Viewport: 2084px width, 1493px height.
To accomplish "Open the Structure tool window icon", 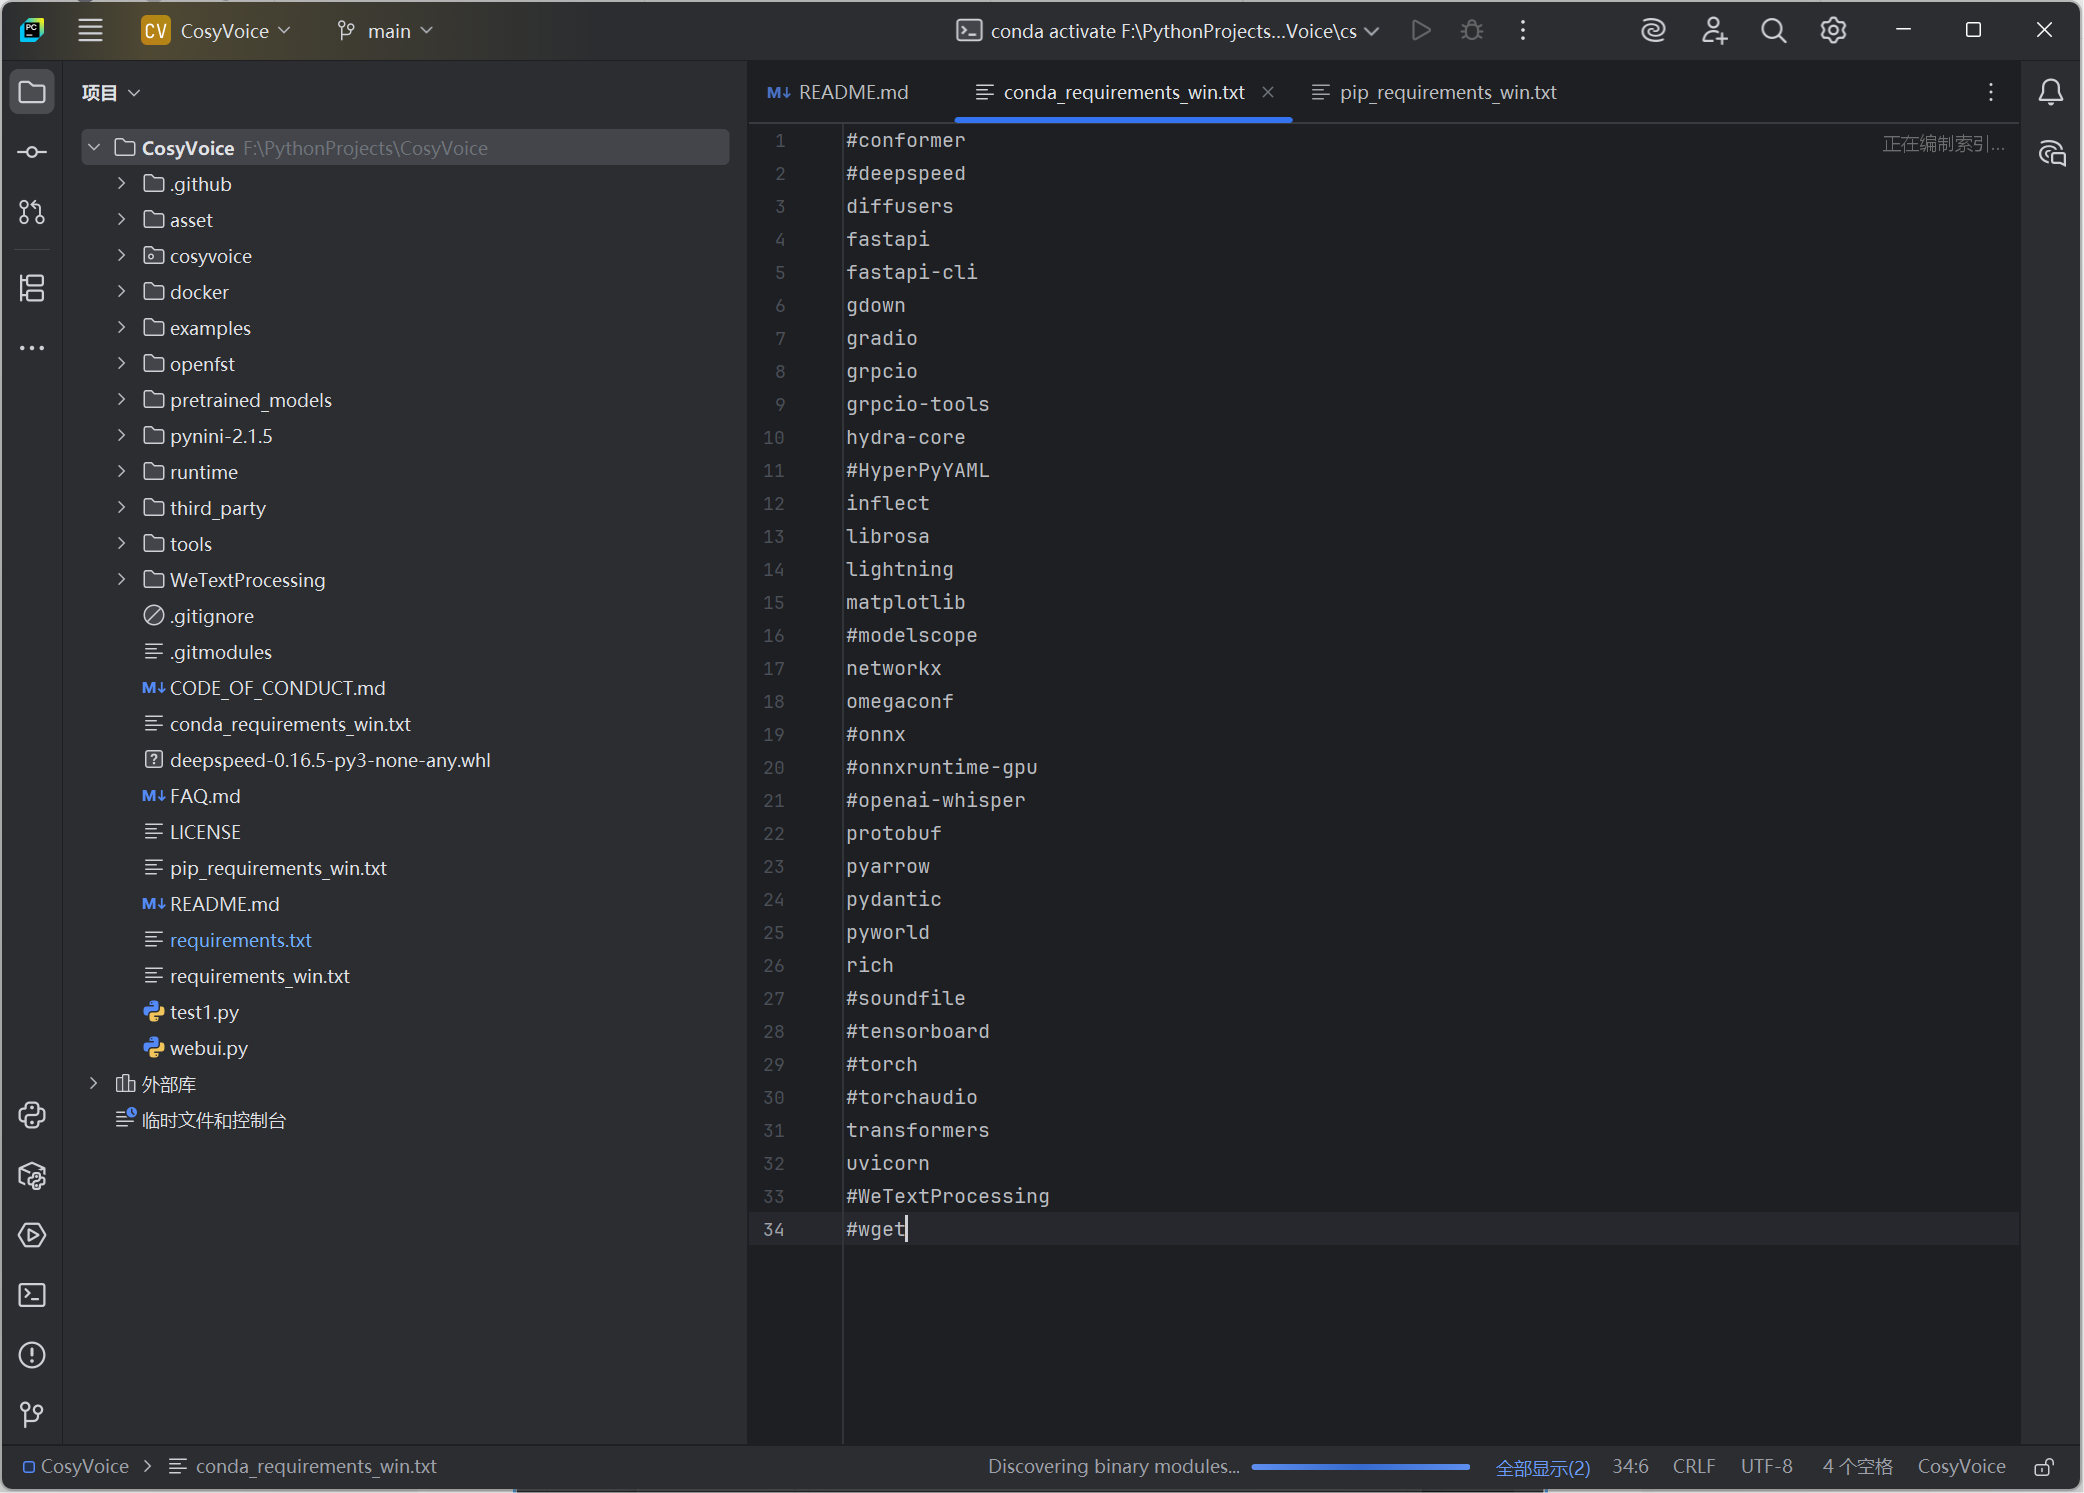I will click(x=32, y=288).
